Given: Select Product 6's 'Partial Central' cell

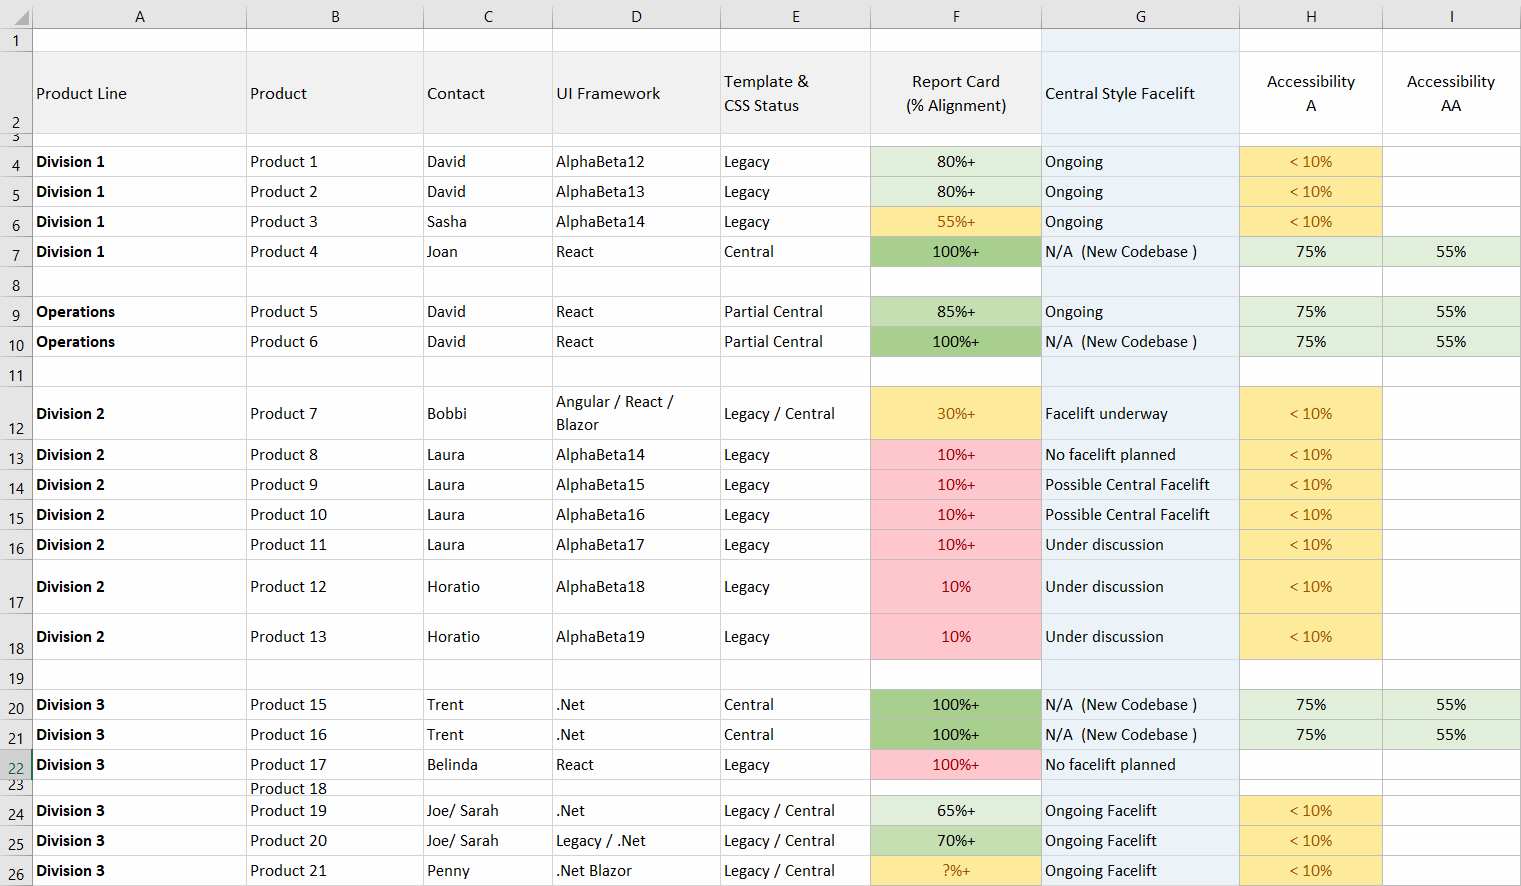Looking at the screenshot, I should pos(795,342).
